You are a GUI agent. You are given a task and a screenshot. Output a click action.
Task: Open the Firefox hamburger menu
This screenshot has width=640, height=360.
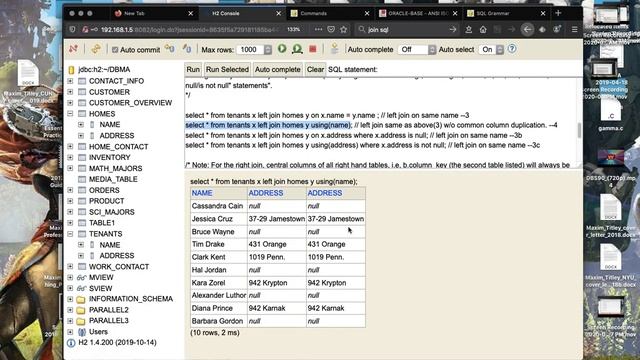[574, 29]
